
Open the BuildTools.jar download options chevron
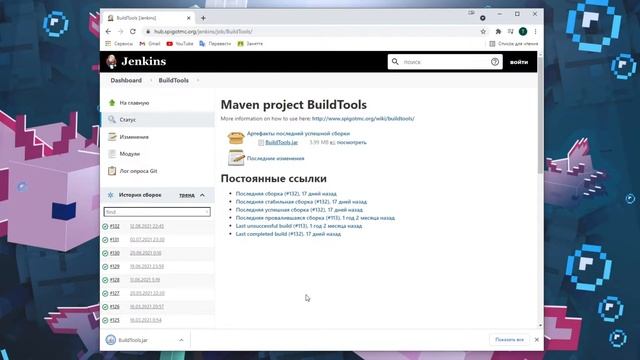(x=181, y=340)
